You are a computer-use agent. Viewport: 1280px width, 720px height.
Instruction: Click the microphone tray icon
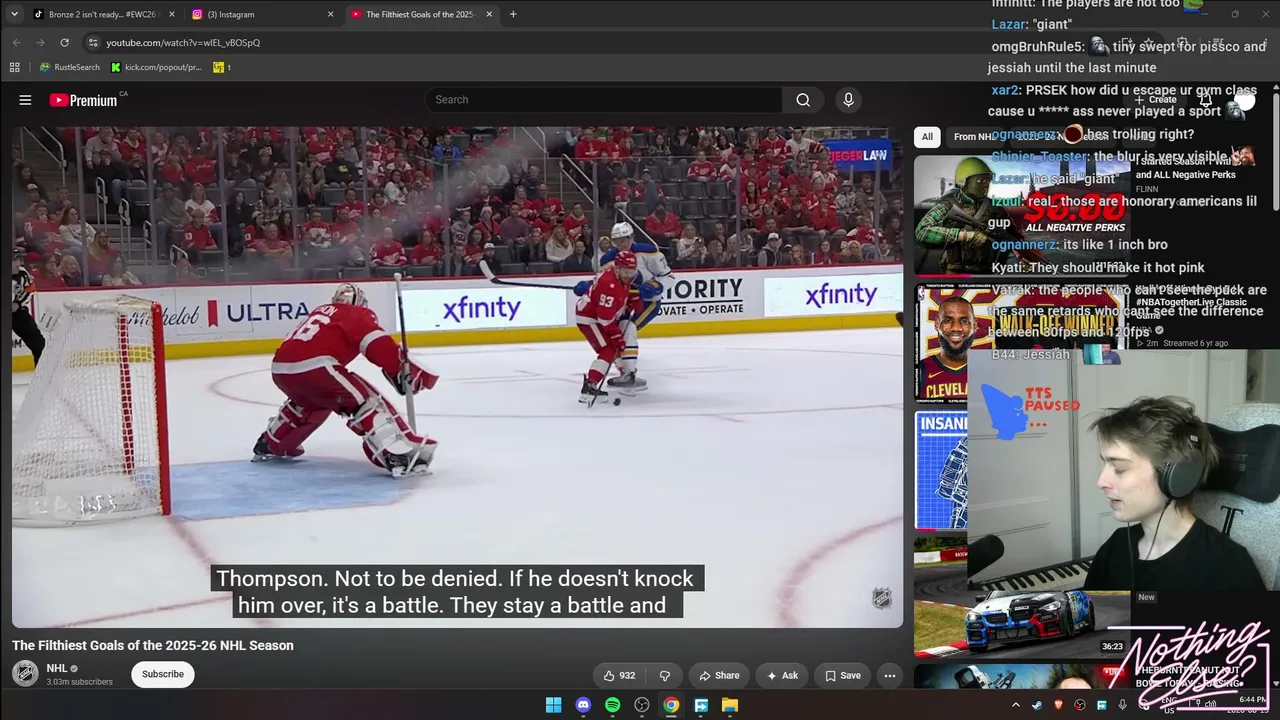click(x=1123, y=705)
